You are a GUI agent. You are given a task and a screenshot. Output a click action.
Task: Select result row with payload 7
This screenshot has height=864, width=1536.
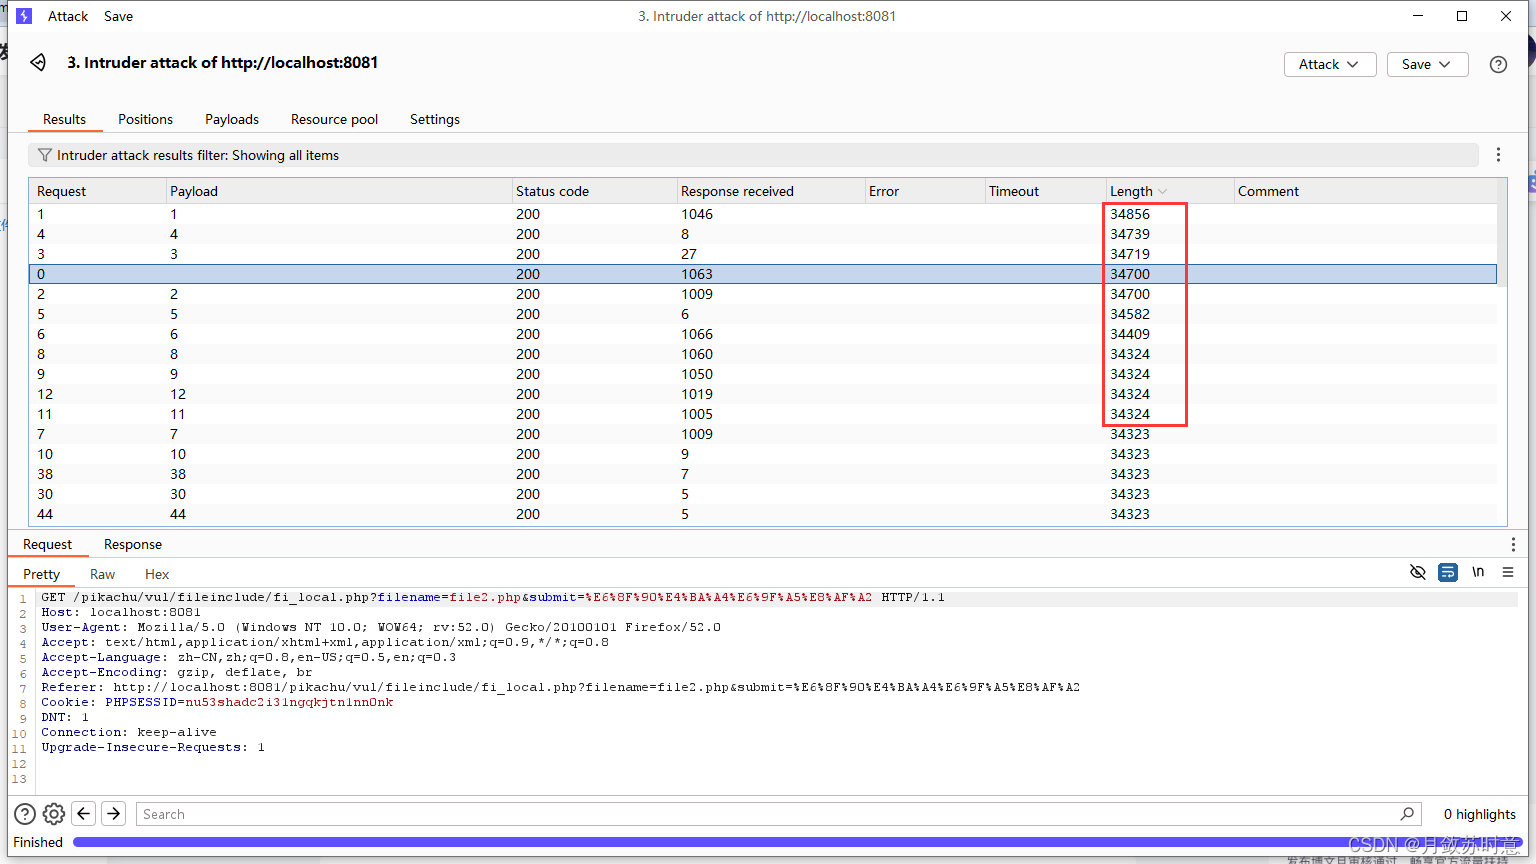click(x=763, y=434)
